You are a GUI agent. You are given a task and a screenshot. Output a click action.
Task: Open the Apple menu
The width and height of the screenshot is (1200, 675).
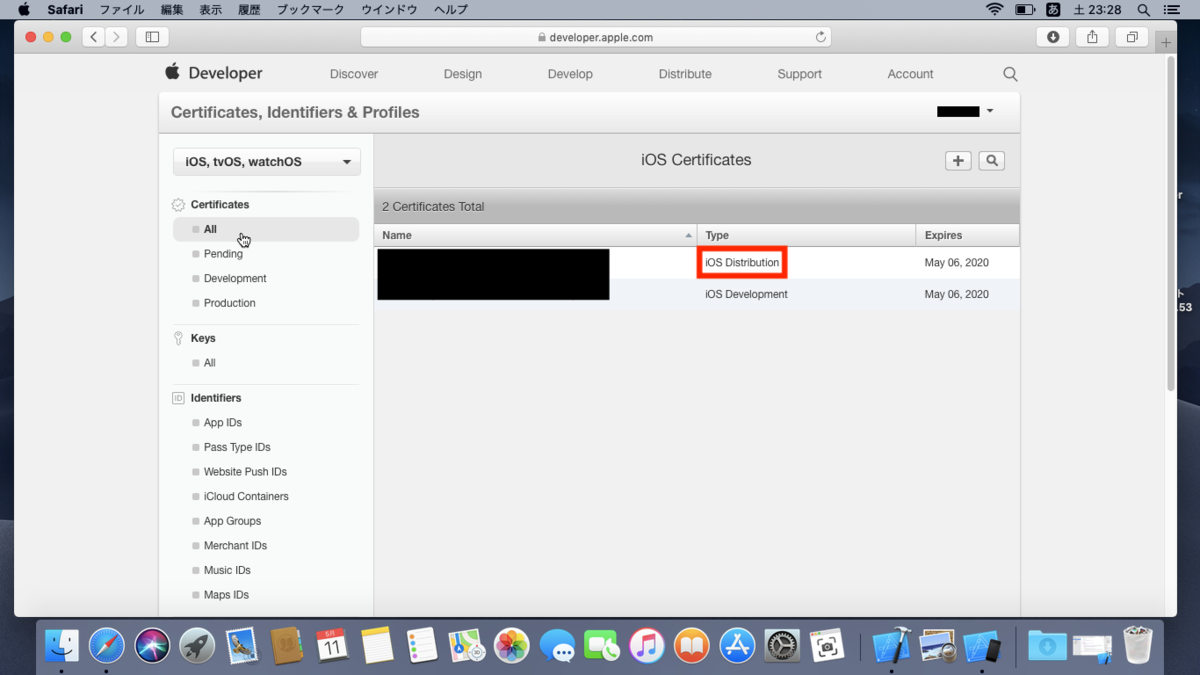tap(23, 9)
